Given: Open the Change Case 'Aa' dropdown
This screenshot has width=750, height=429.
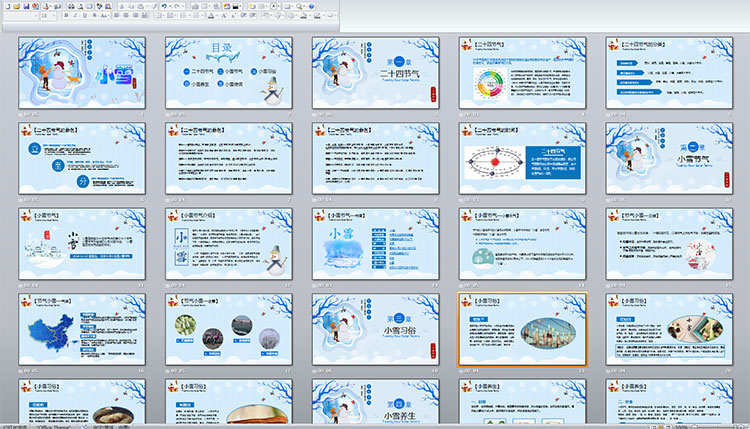Looking at the screenshot, I should pyautogui.click(x=104, y=15).
